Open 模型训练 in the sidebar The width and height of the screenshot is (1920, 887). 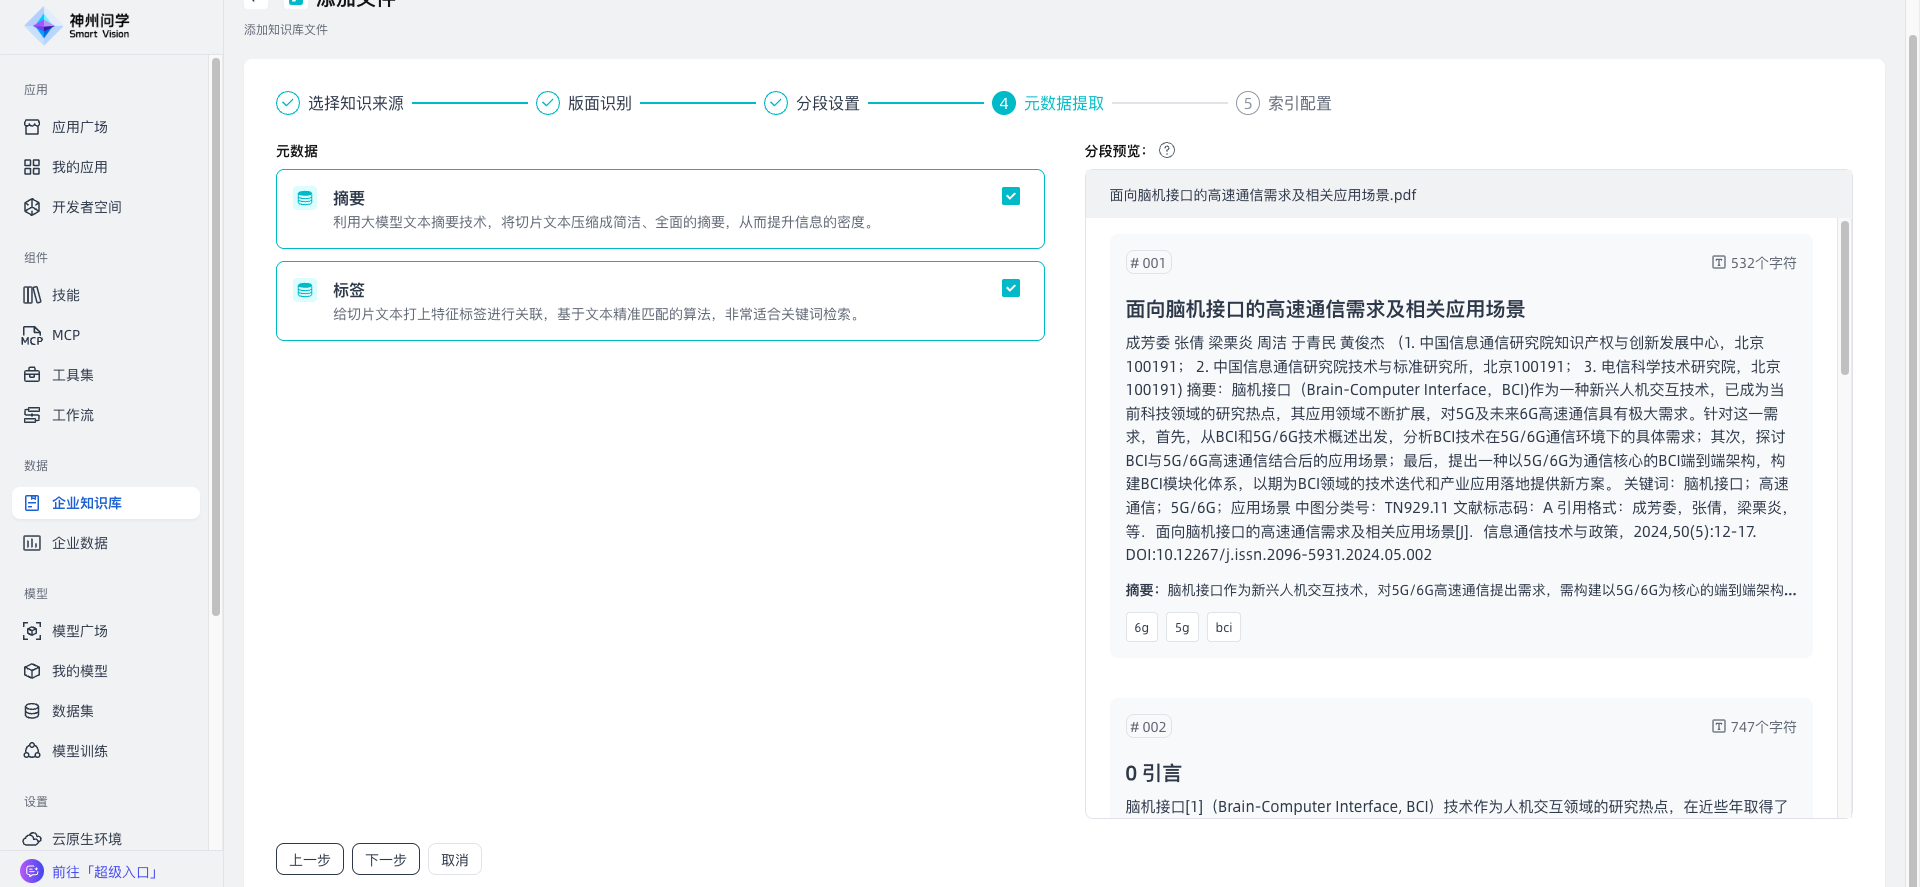[80, 751]
